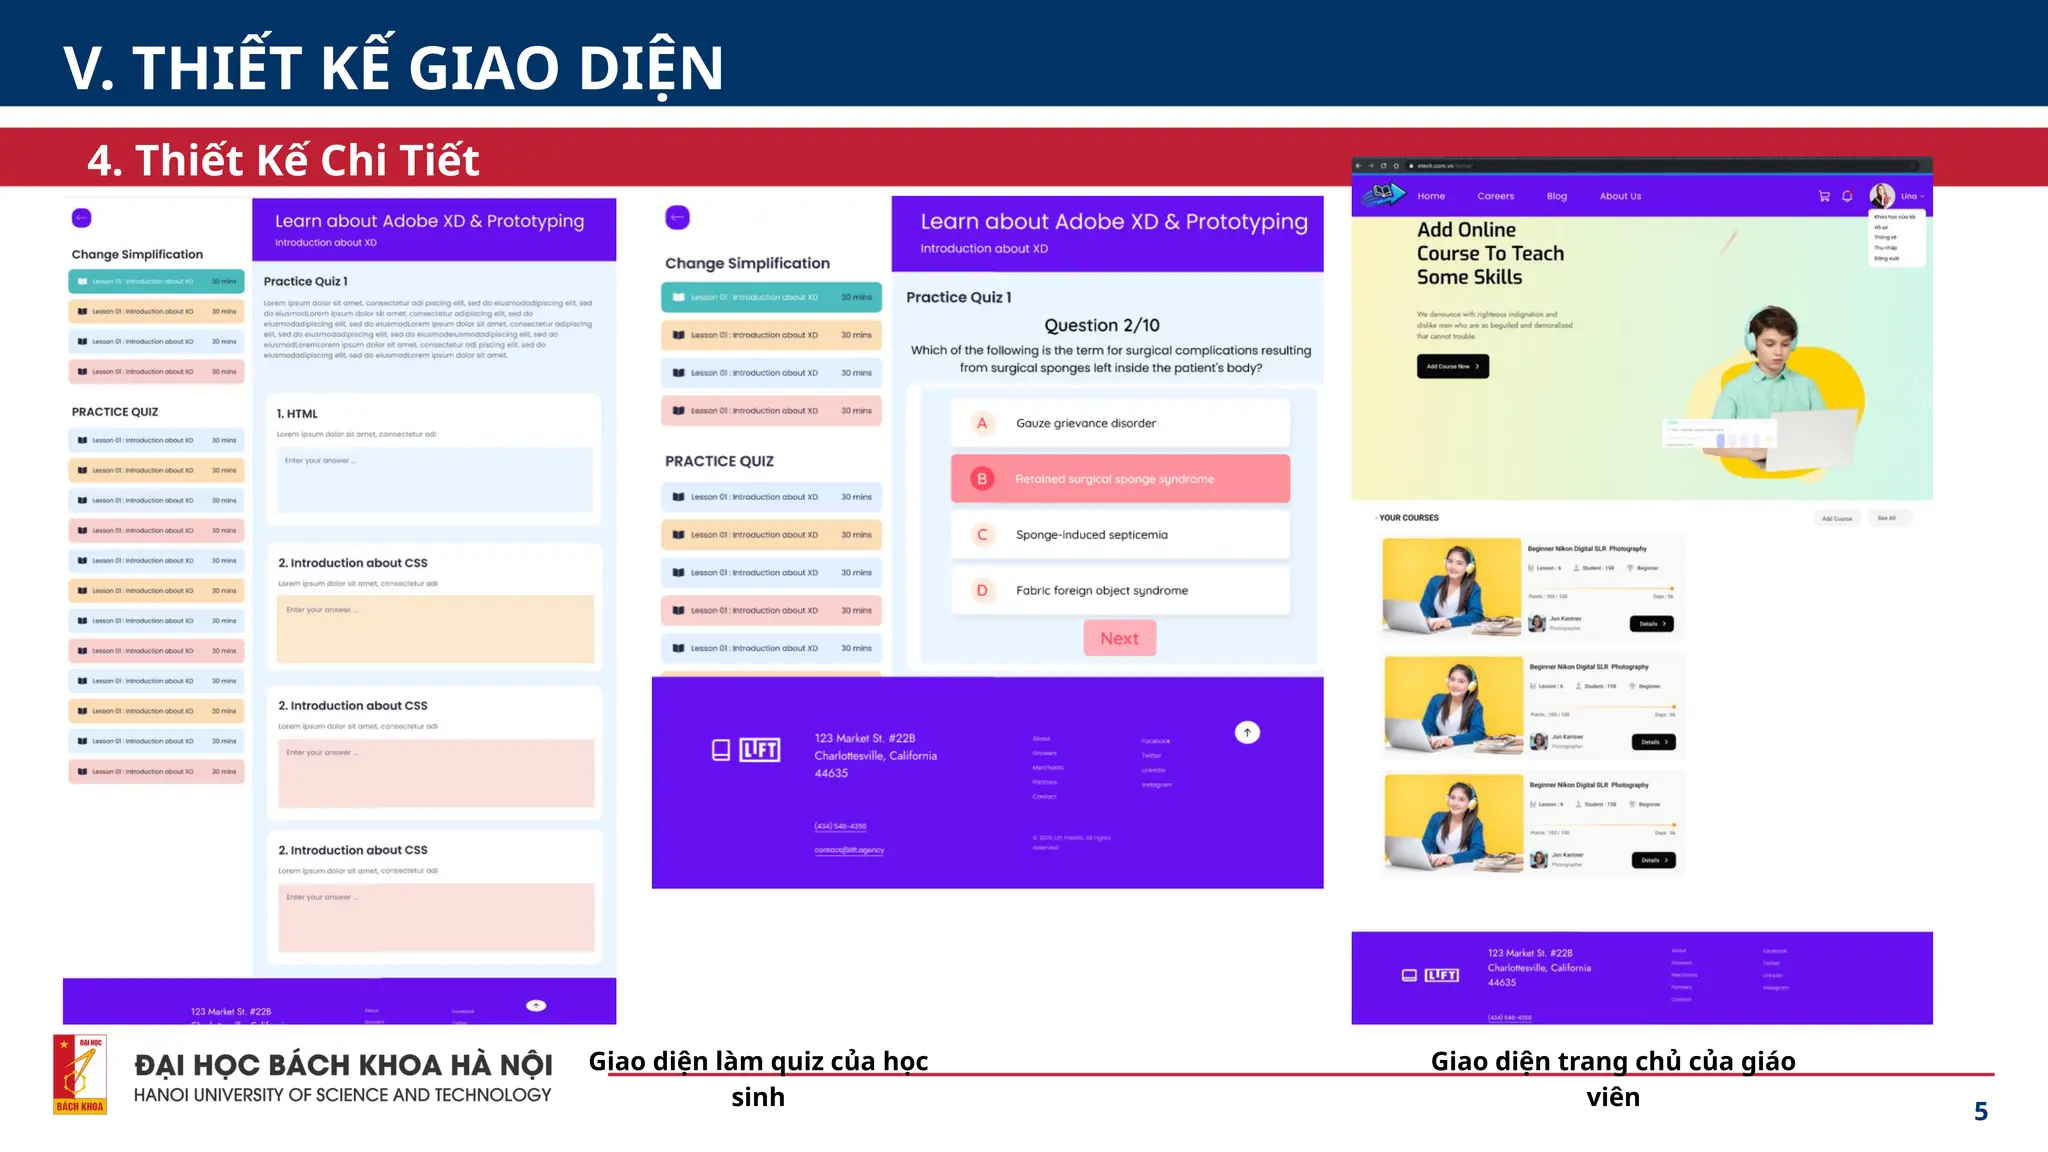This screenshot has width=2048, height=1152.
Task: Click the Add Course Now button
Action: (x=1453, y=366)
